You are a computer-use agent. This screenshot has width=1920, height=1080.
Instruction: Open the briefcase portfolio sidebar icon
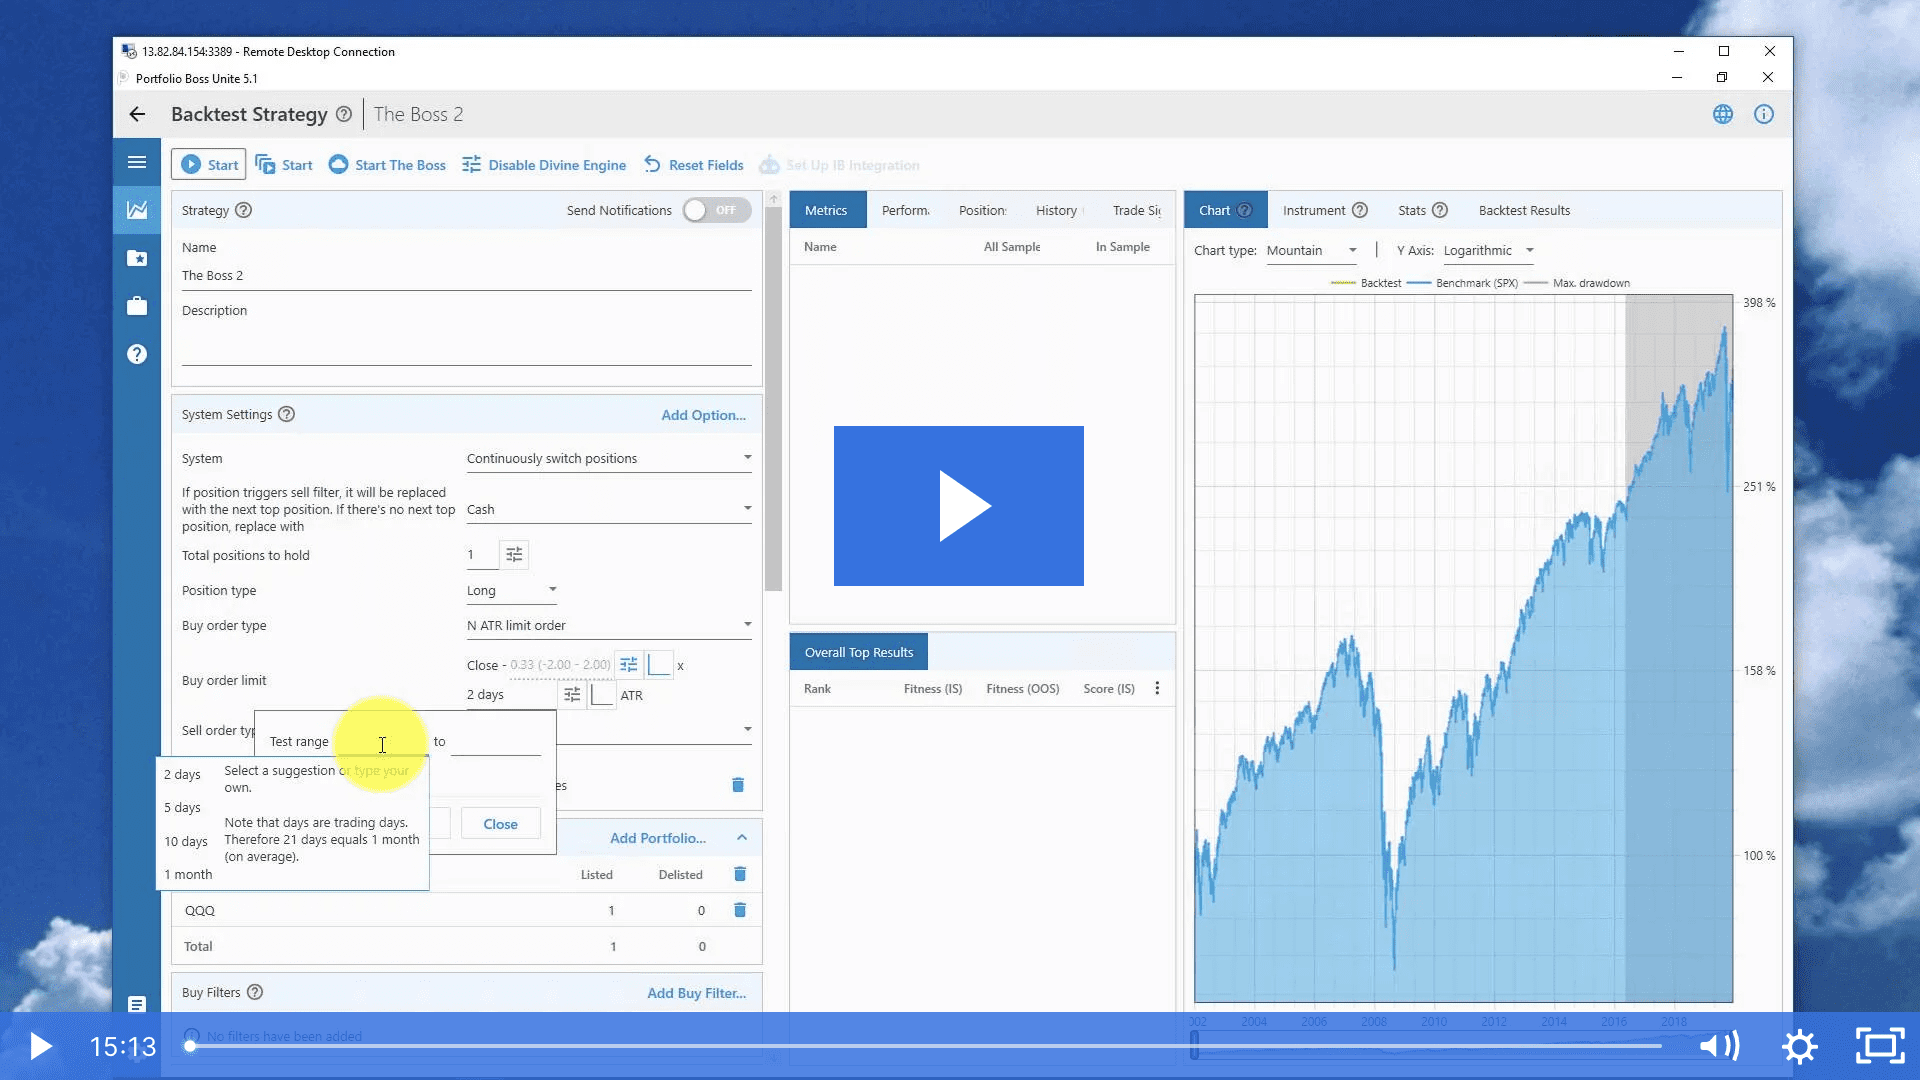point(137,306)
